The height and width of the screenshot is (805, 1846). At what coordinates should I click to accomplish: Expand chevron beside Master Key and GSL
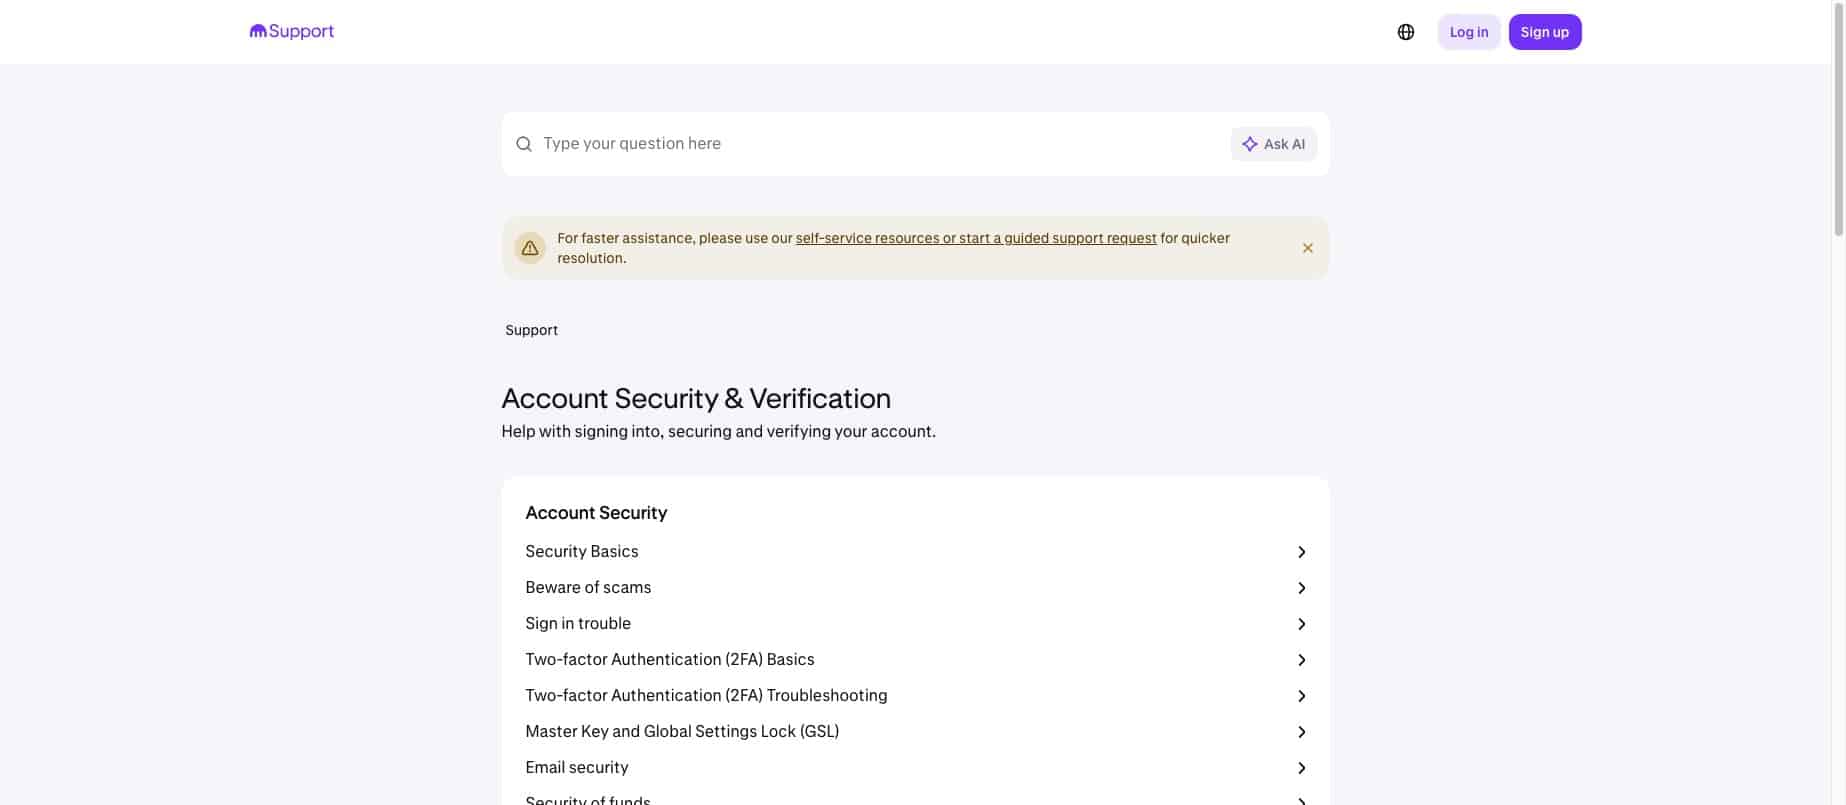pyautogui.click(x=1301, y=732)
